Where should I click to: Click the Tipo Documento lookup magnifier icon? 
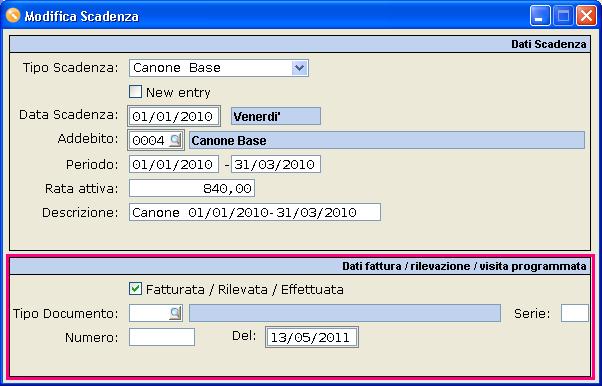pyautogui.click(x=175, y=313)
